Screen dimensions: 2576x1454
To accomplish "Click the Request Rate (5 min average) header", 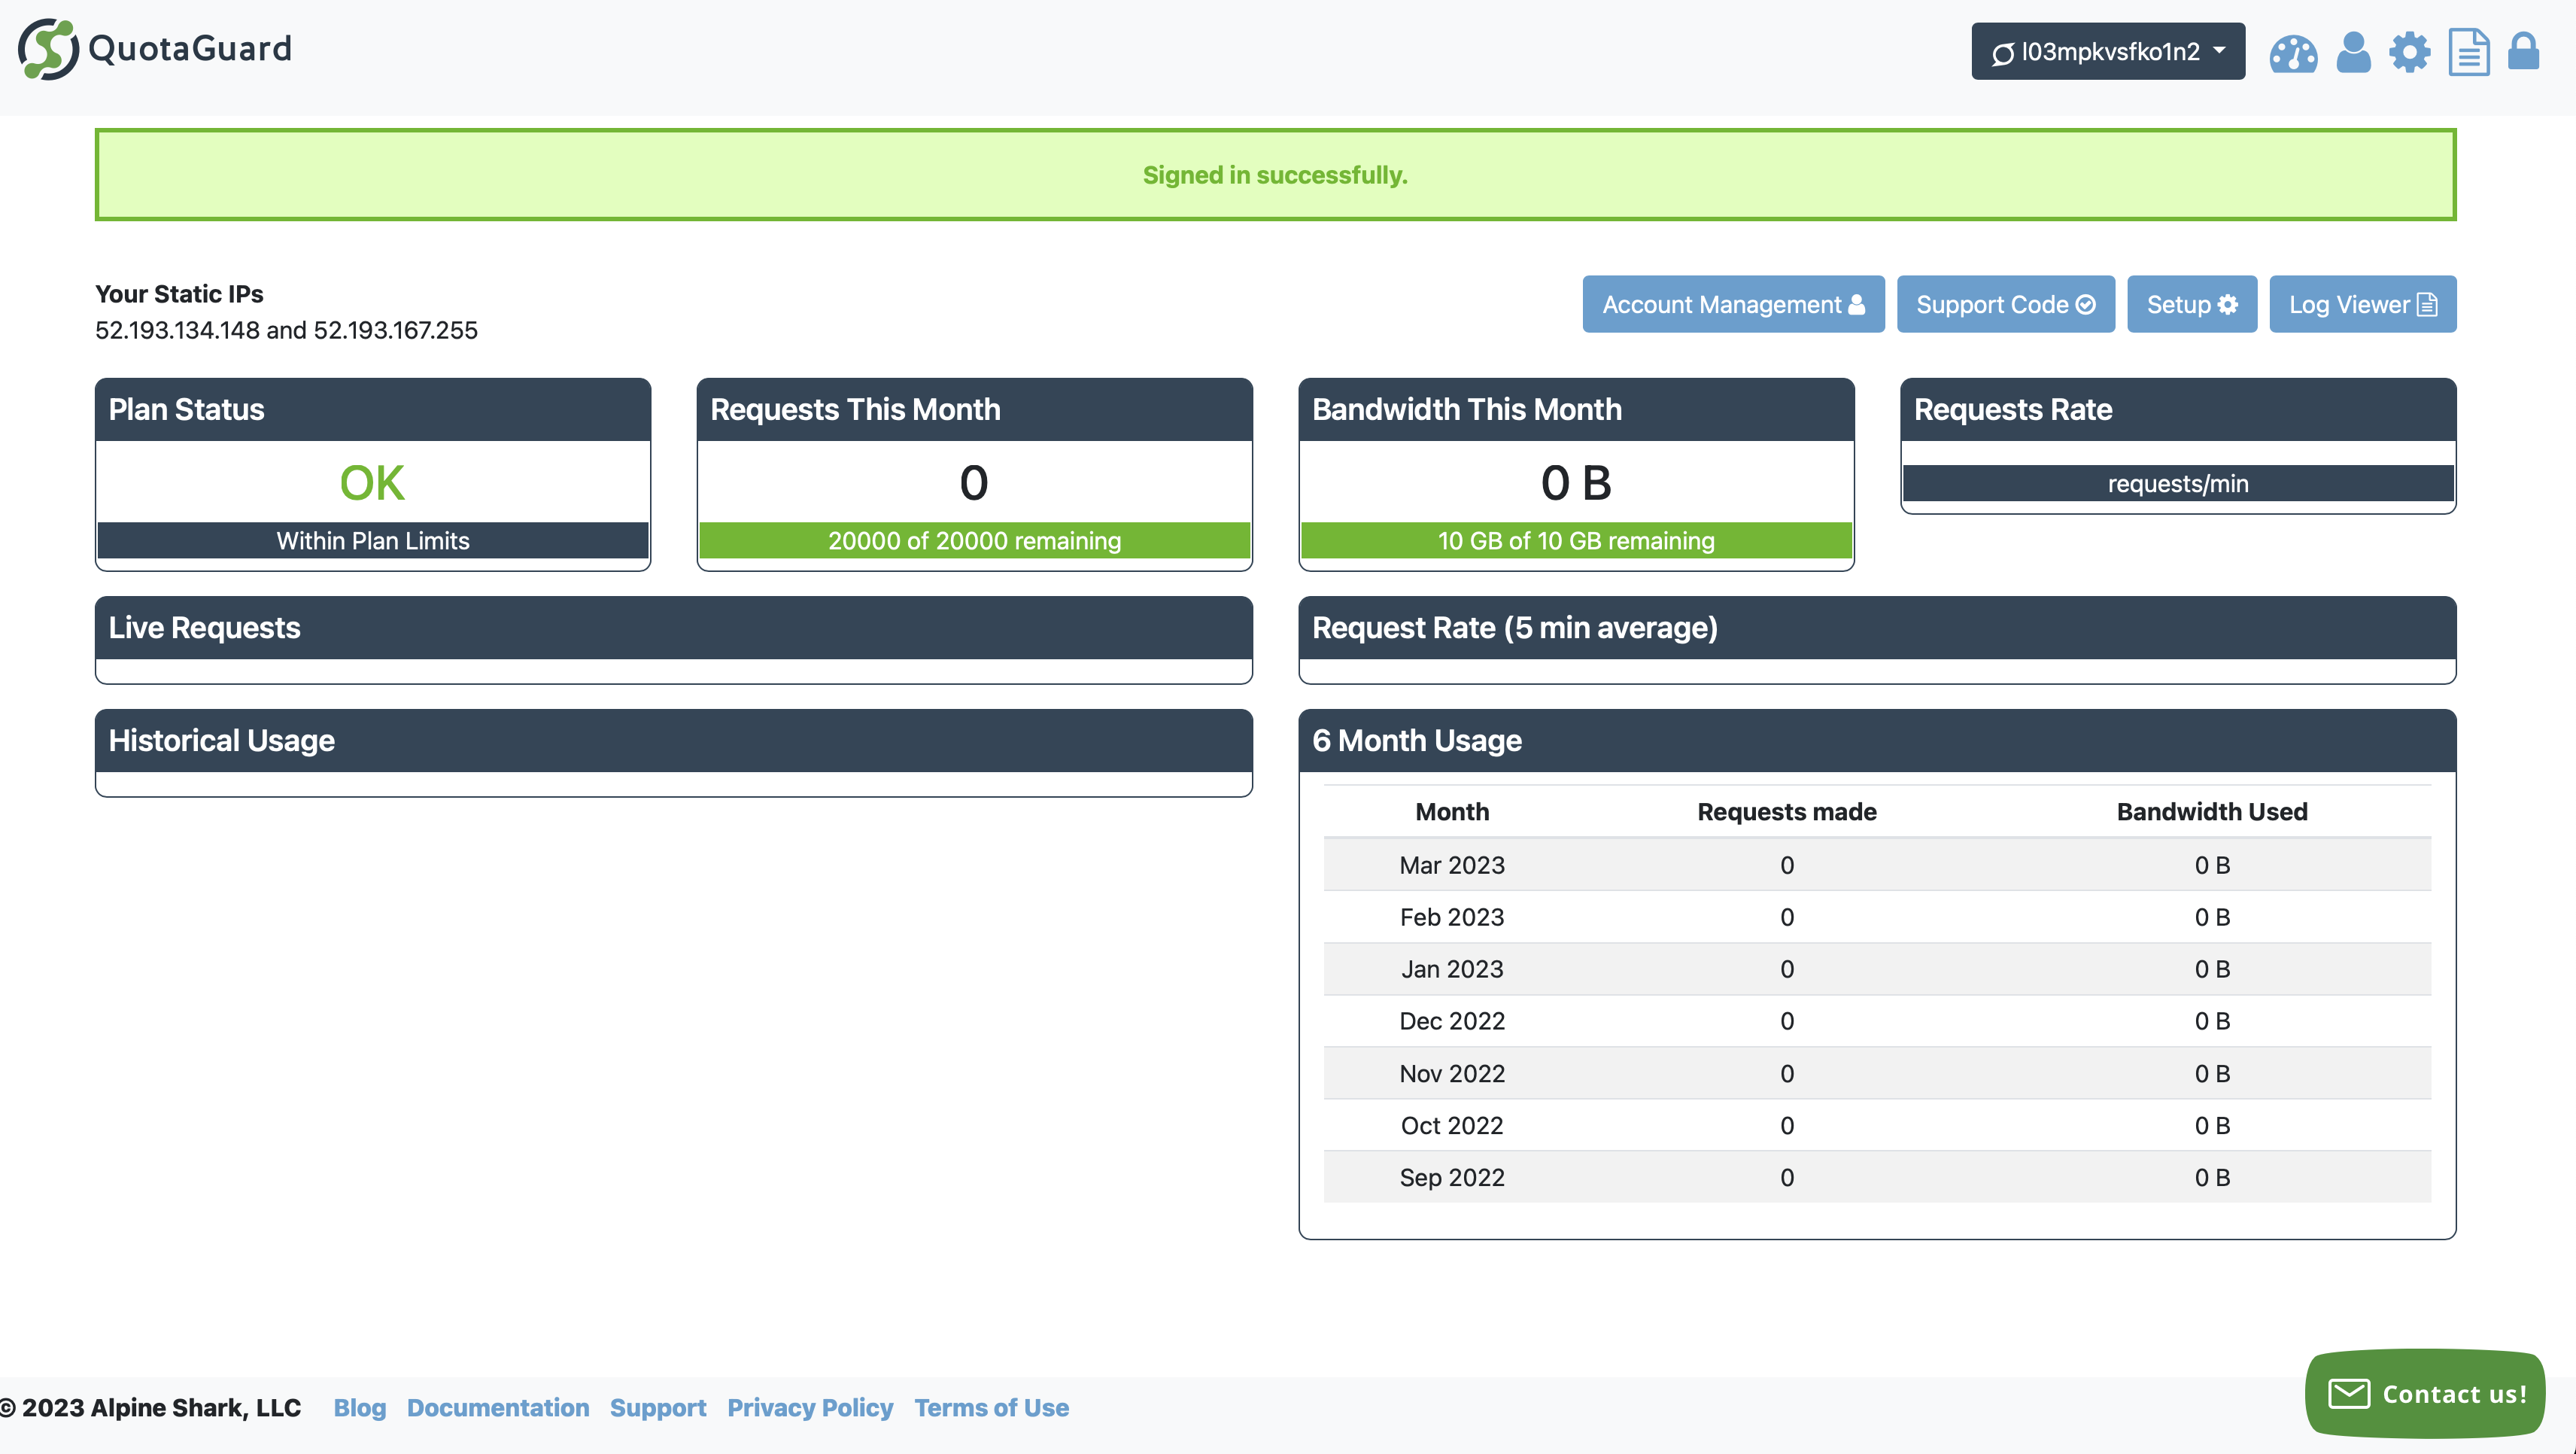I will [1877, 627].
